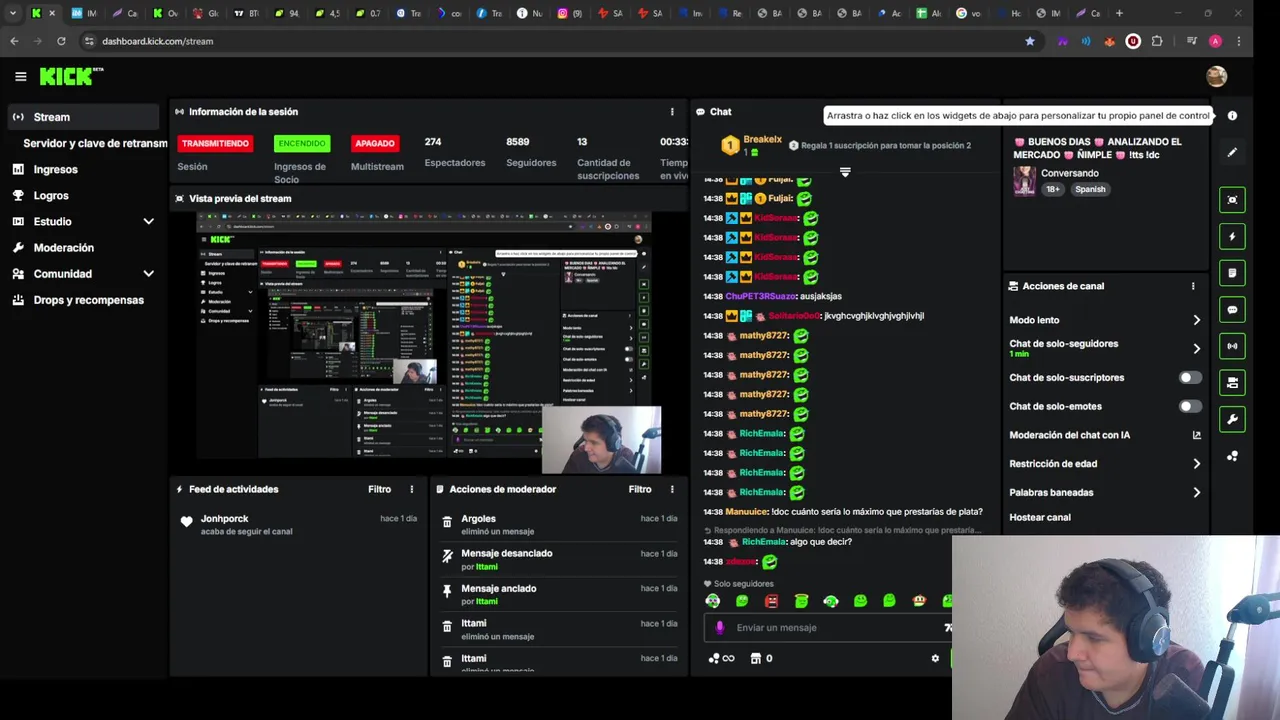
Task: Open Filtro in Feed de actividades
Action: coord(379,489)
